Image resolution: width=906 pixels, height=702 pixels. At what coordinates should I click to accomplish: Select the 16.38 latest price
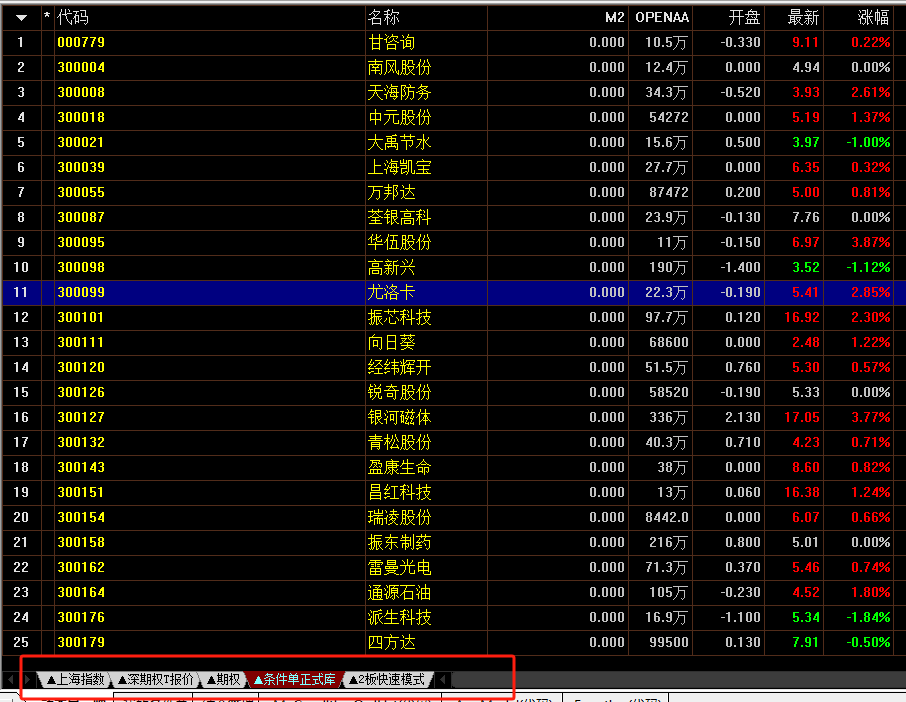click(802, 492)
